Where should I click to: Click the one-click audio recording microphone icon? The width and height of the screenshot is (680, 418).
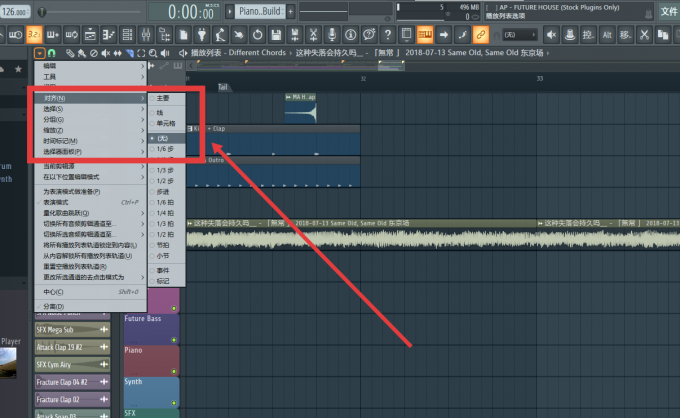(x=332, y=35)
